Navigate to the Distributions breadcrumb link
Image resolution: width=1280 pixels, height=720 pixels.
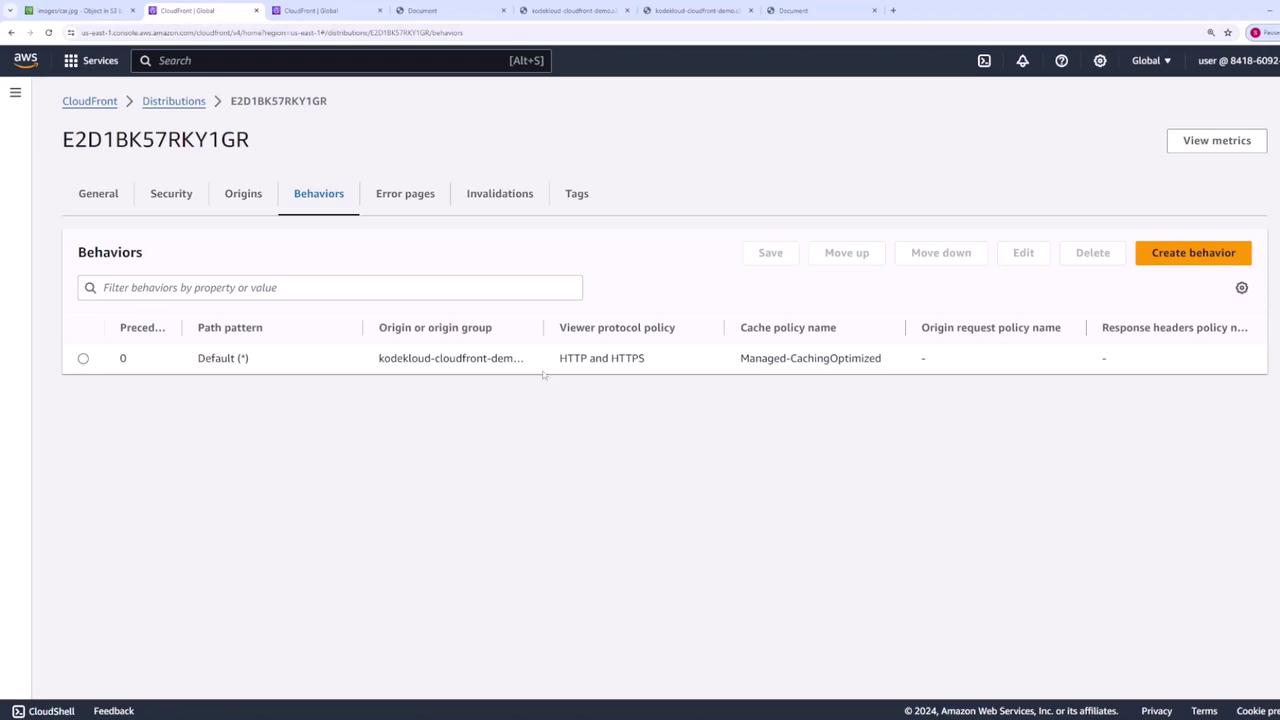174,101
